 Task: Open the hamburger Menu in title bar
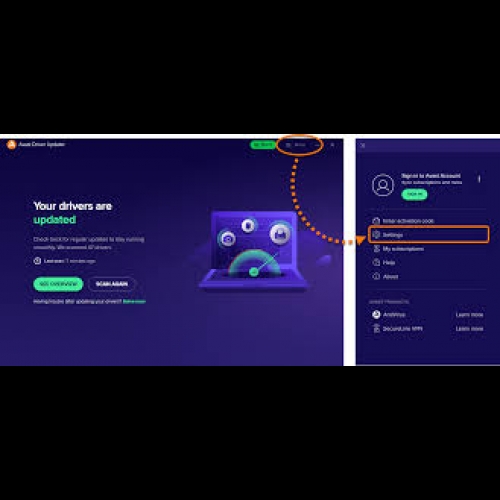click(x=296, y=145)
